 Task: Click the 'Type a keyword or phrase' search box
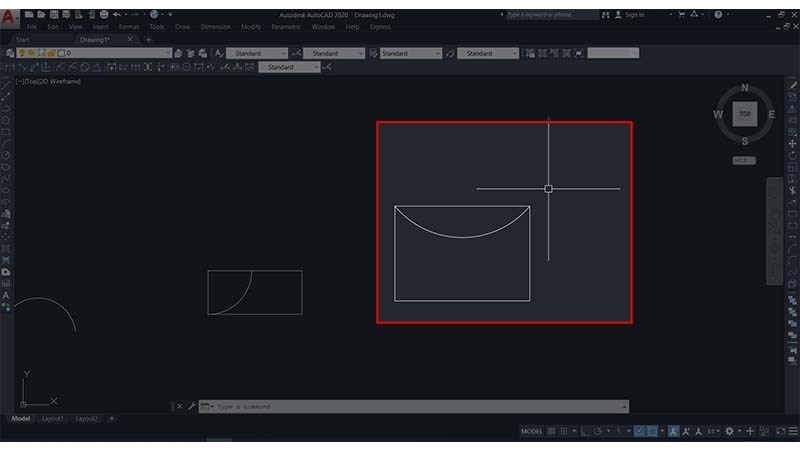coord(552,15)
